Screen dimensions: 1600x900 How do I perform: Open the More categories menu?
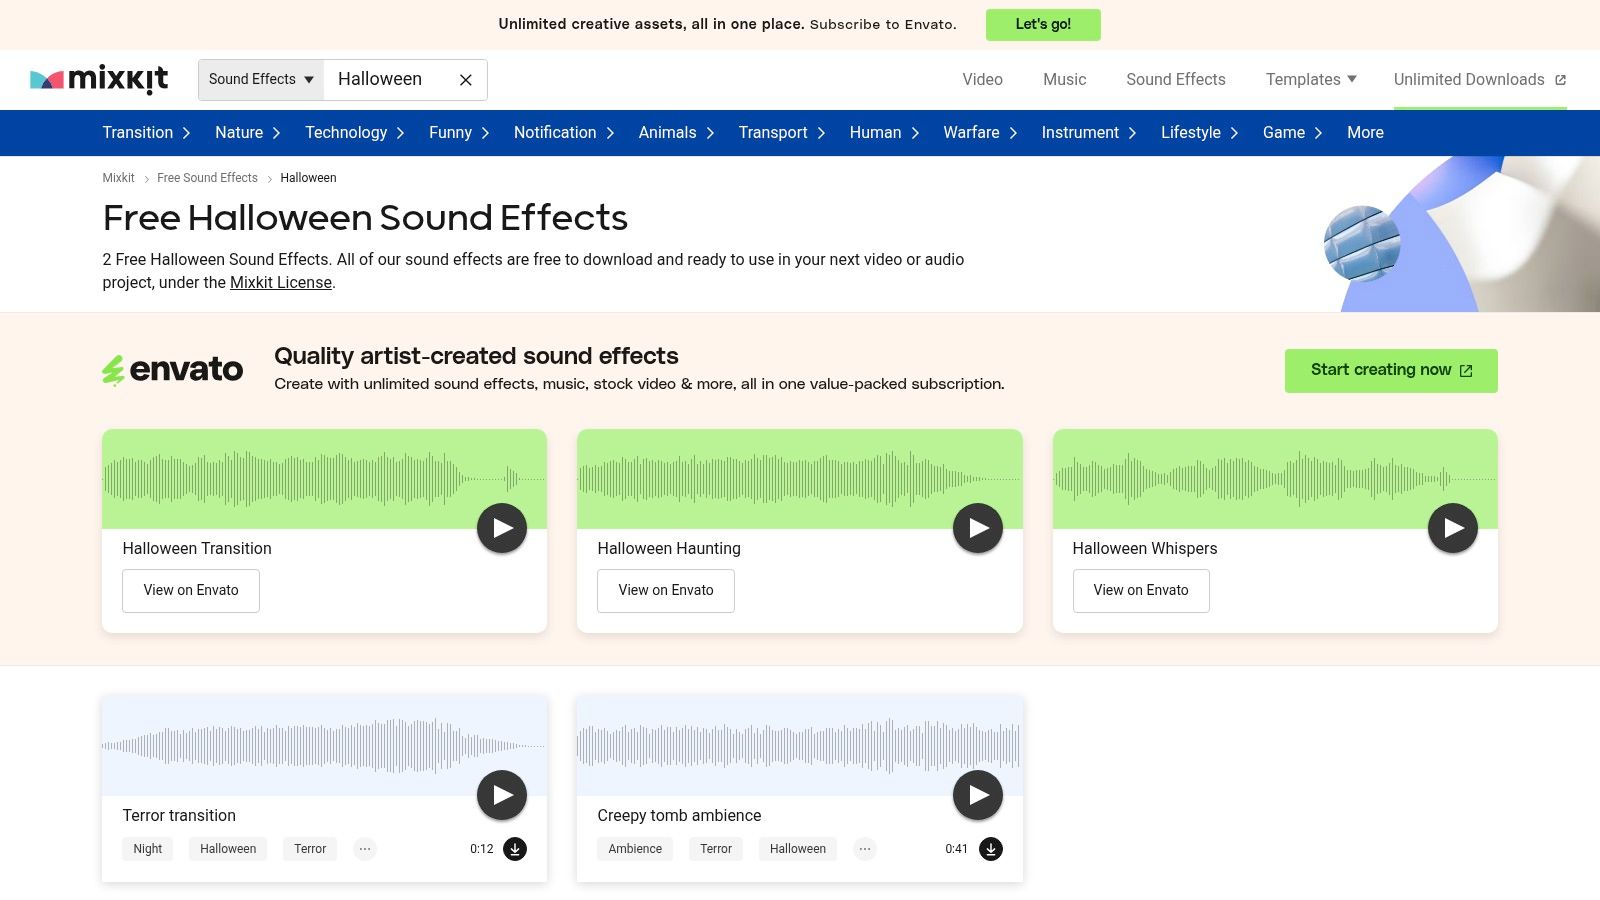point(1365,133)
